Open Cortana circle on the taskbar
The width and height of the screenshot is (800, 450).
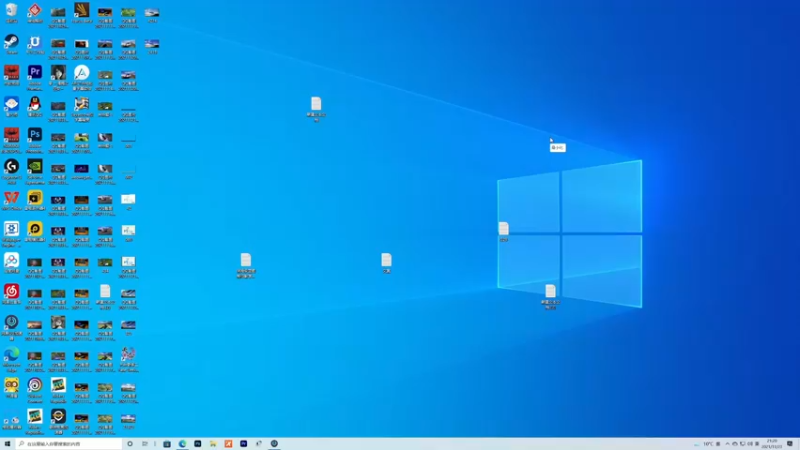(130, 444)
